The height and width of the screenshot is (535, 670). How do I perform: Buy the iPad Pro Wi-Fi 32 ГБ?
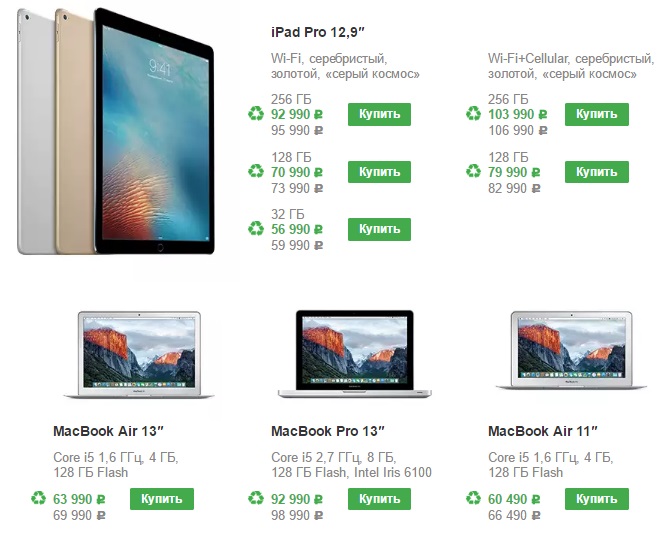pos(379,229)
